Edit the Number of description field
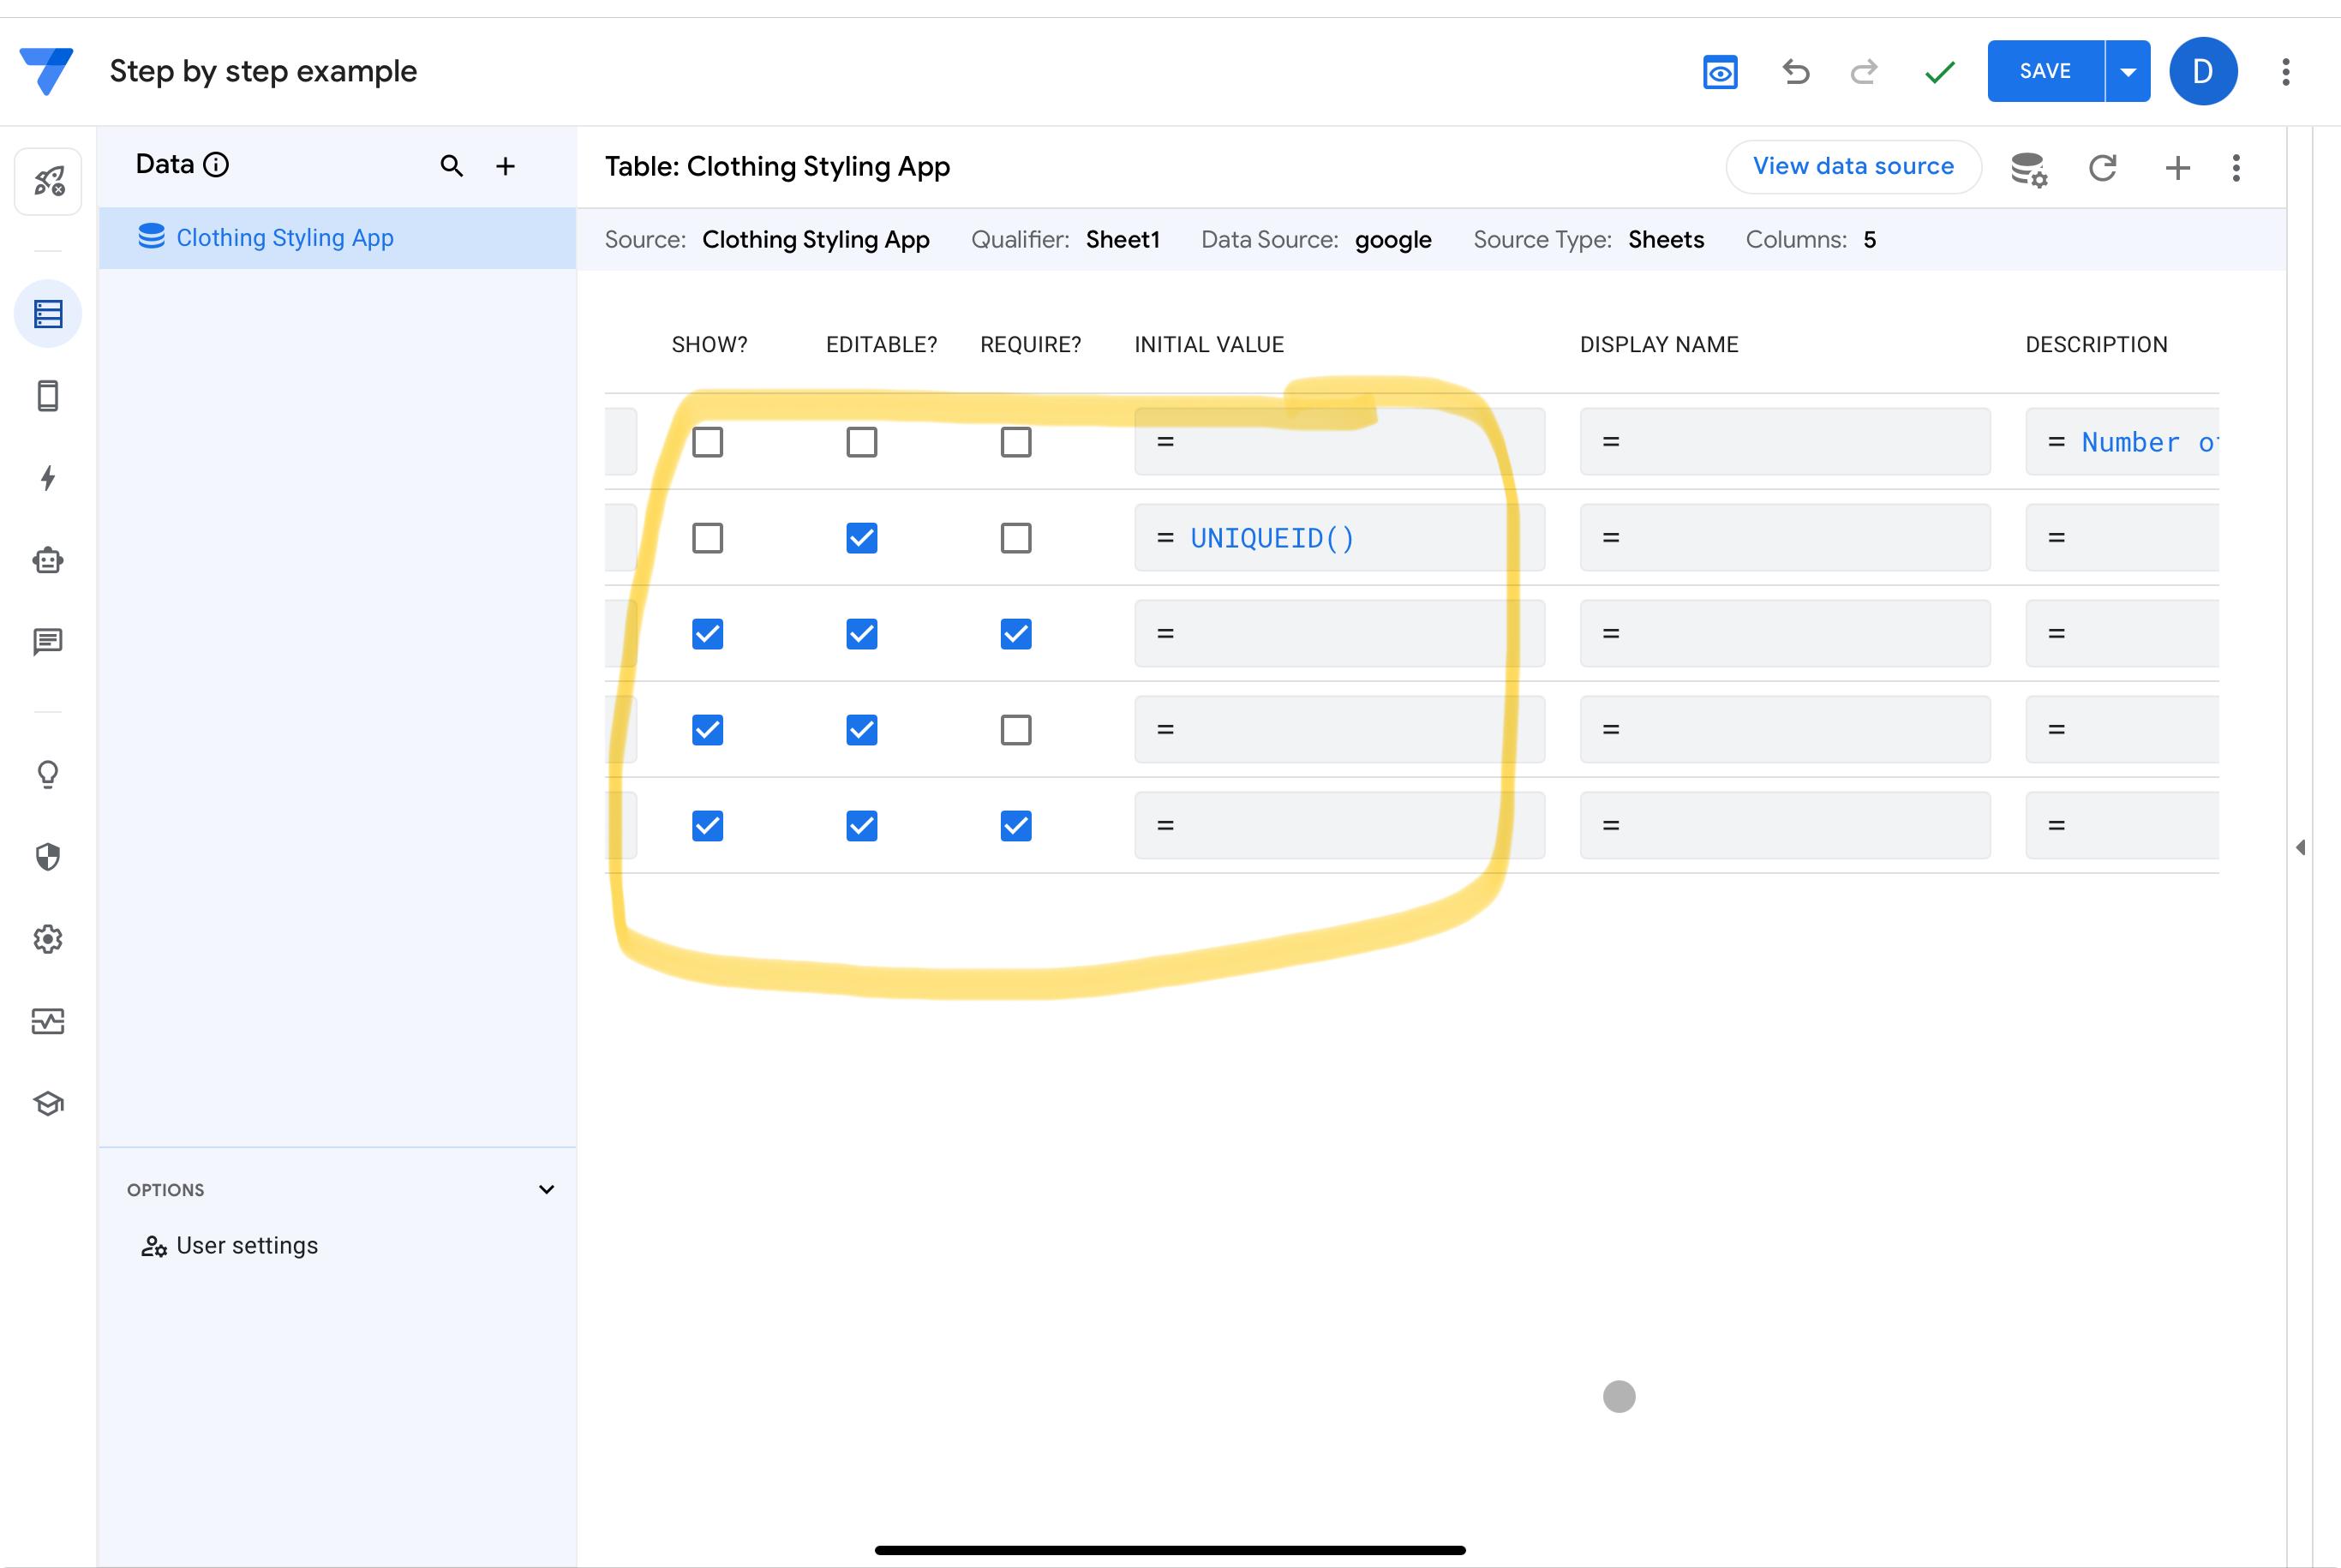 tap(2121, 442)
